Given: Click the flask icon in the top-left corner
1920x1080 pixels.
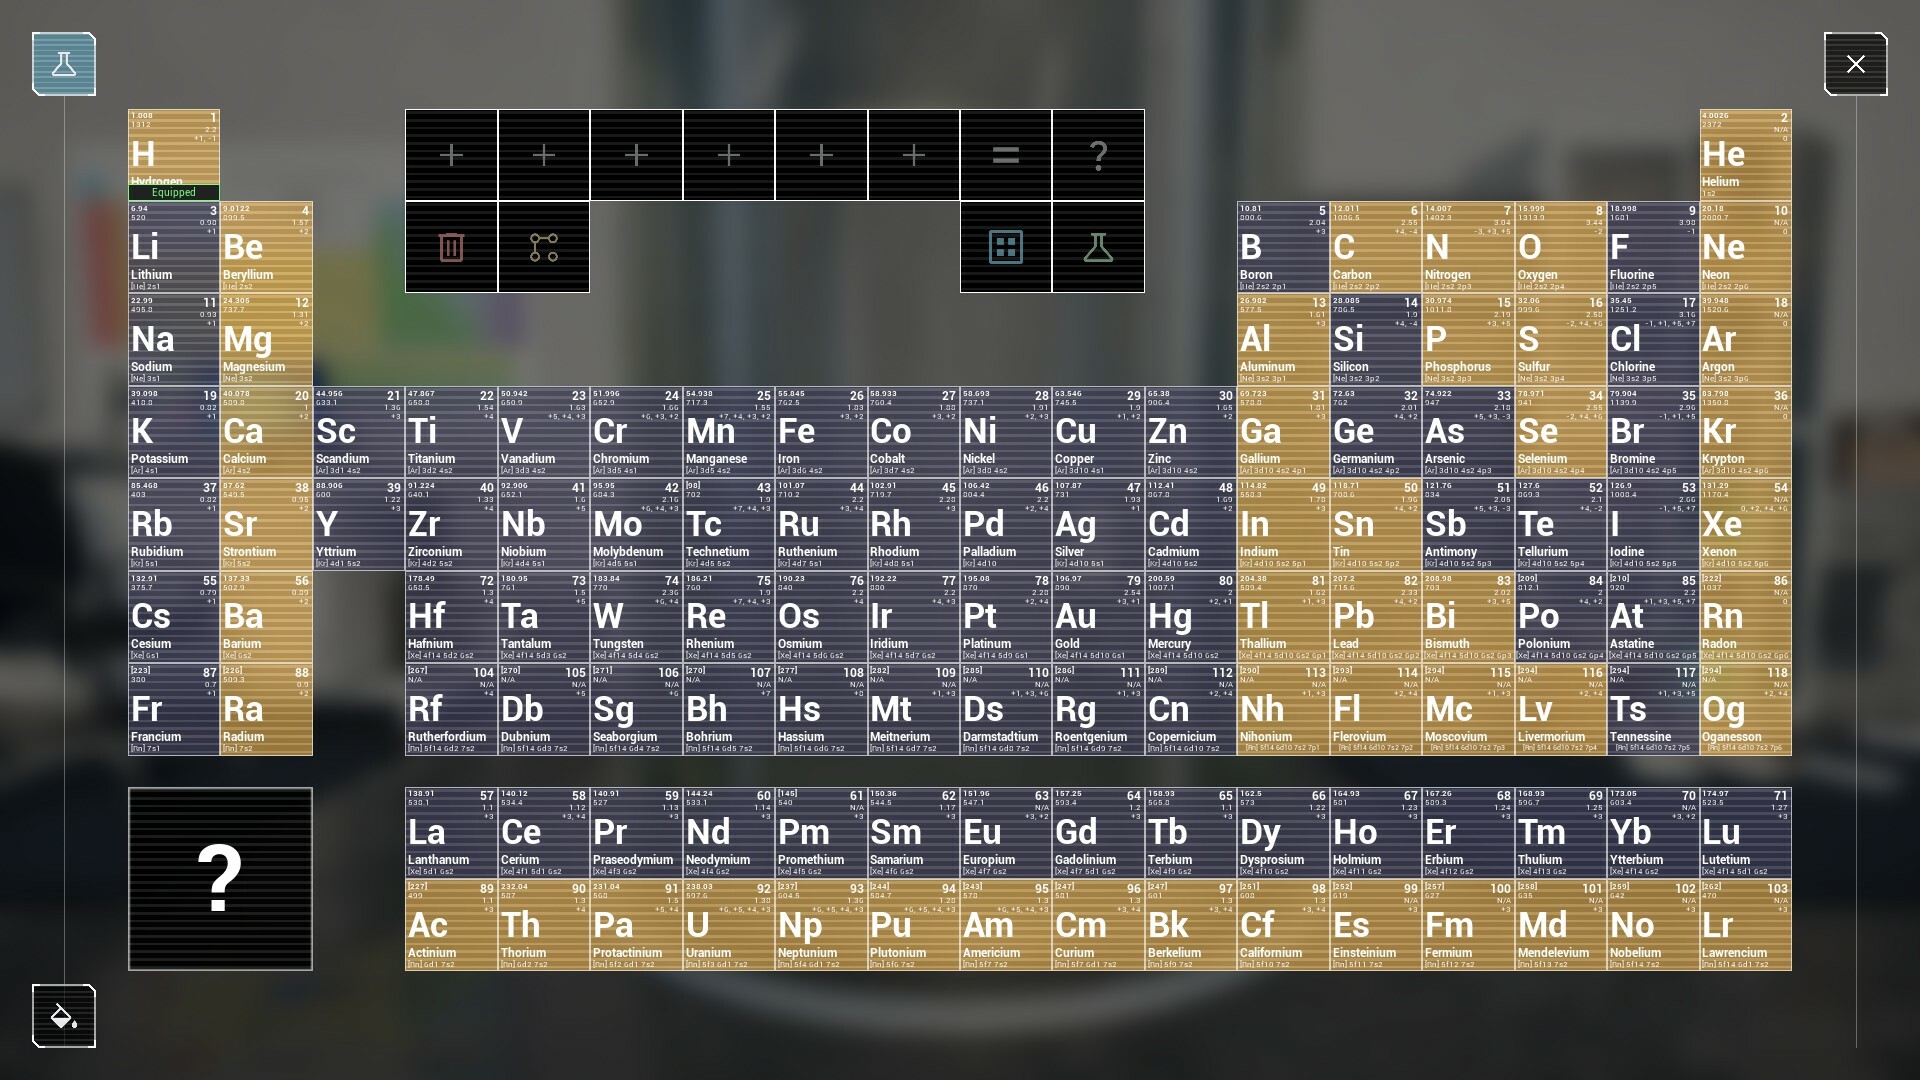Looking at the screenshot, I should pos(64,64).
